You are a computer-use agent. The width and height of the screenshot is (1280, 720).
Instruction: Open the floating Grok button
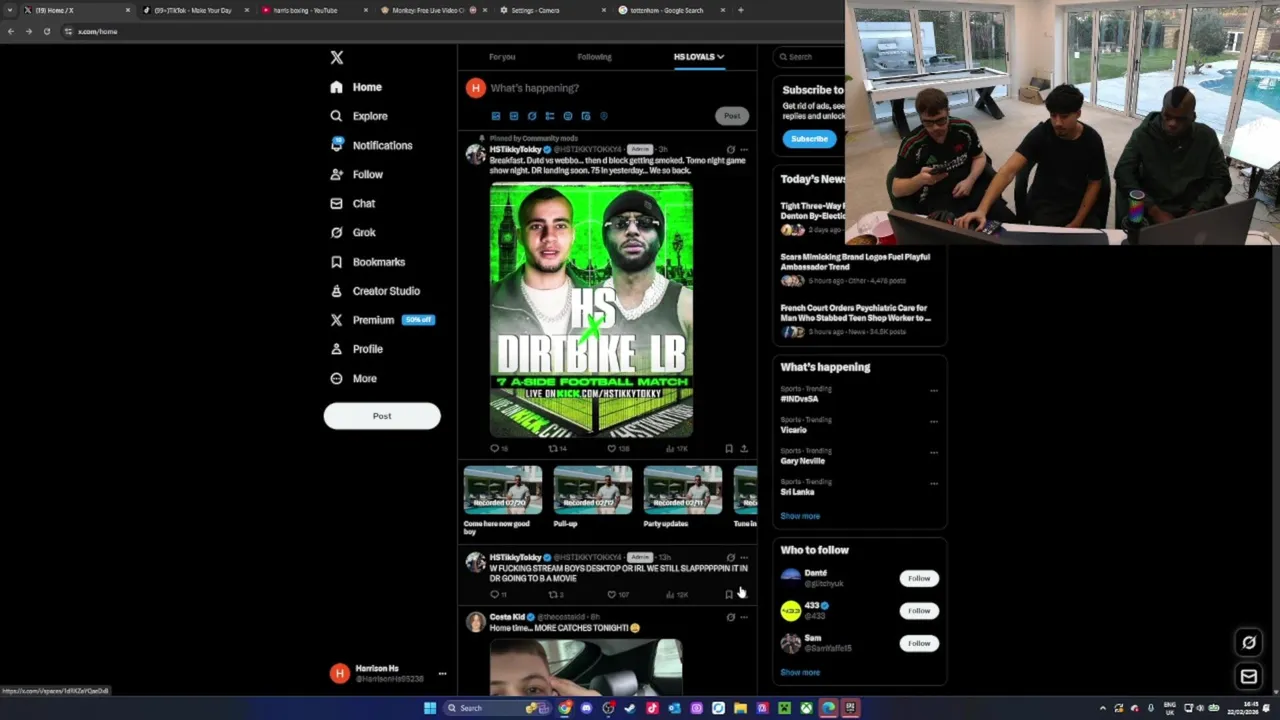(x=1249, y=642)
